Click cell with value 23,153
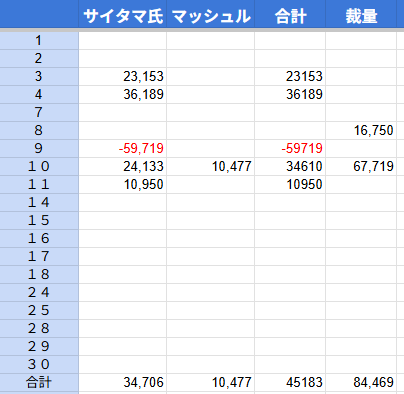404x394 pixels. tap(123, 77)
